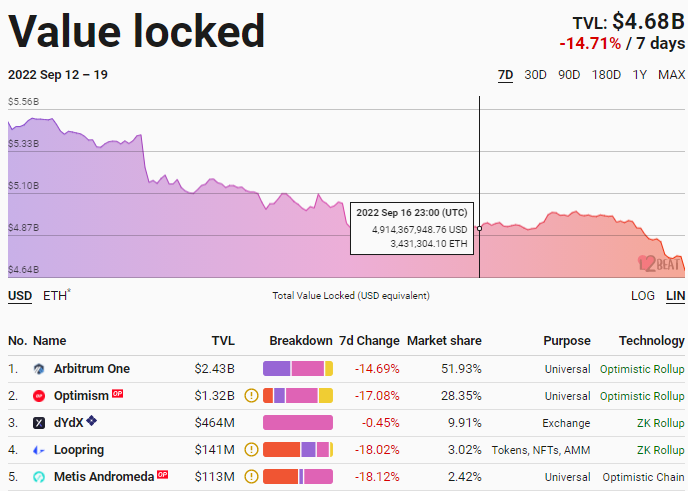This screenshot has height=491, width=688.
Task: Click the Arbitrum One logo icon
Action: pyautogui.click(x=39, y=369)
